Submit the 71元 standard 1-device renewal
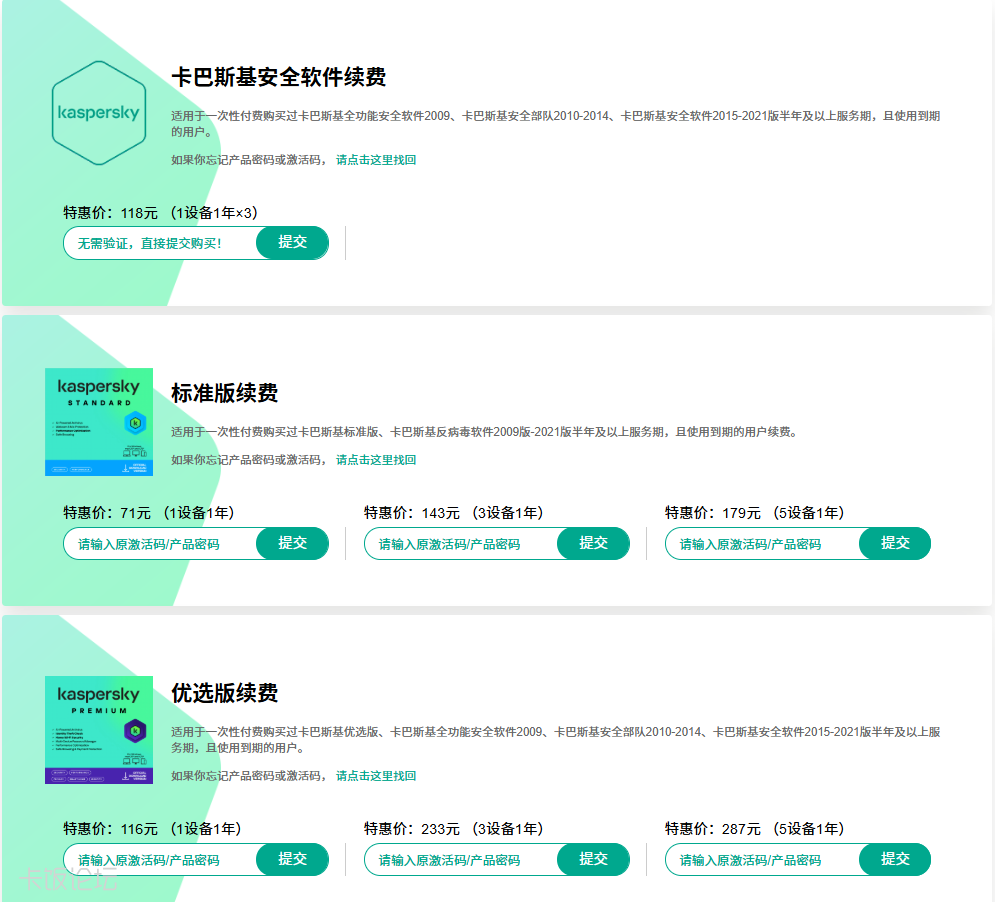The image size is (995, 902). (x=293, y=543)
